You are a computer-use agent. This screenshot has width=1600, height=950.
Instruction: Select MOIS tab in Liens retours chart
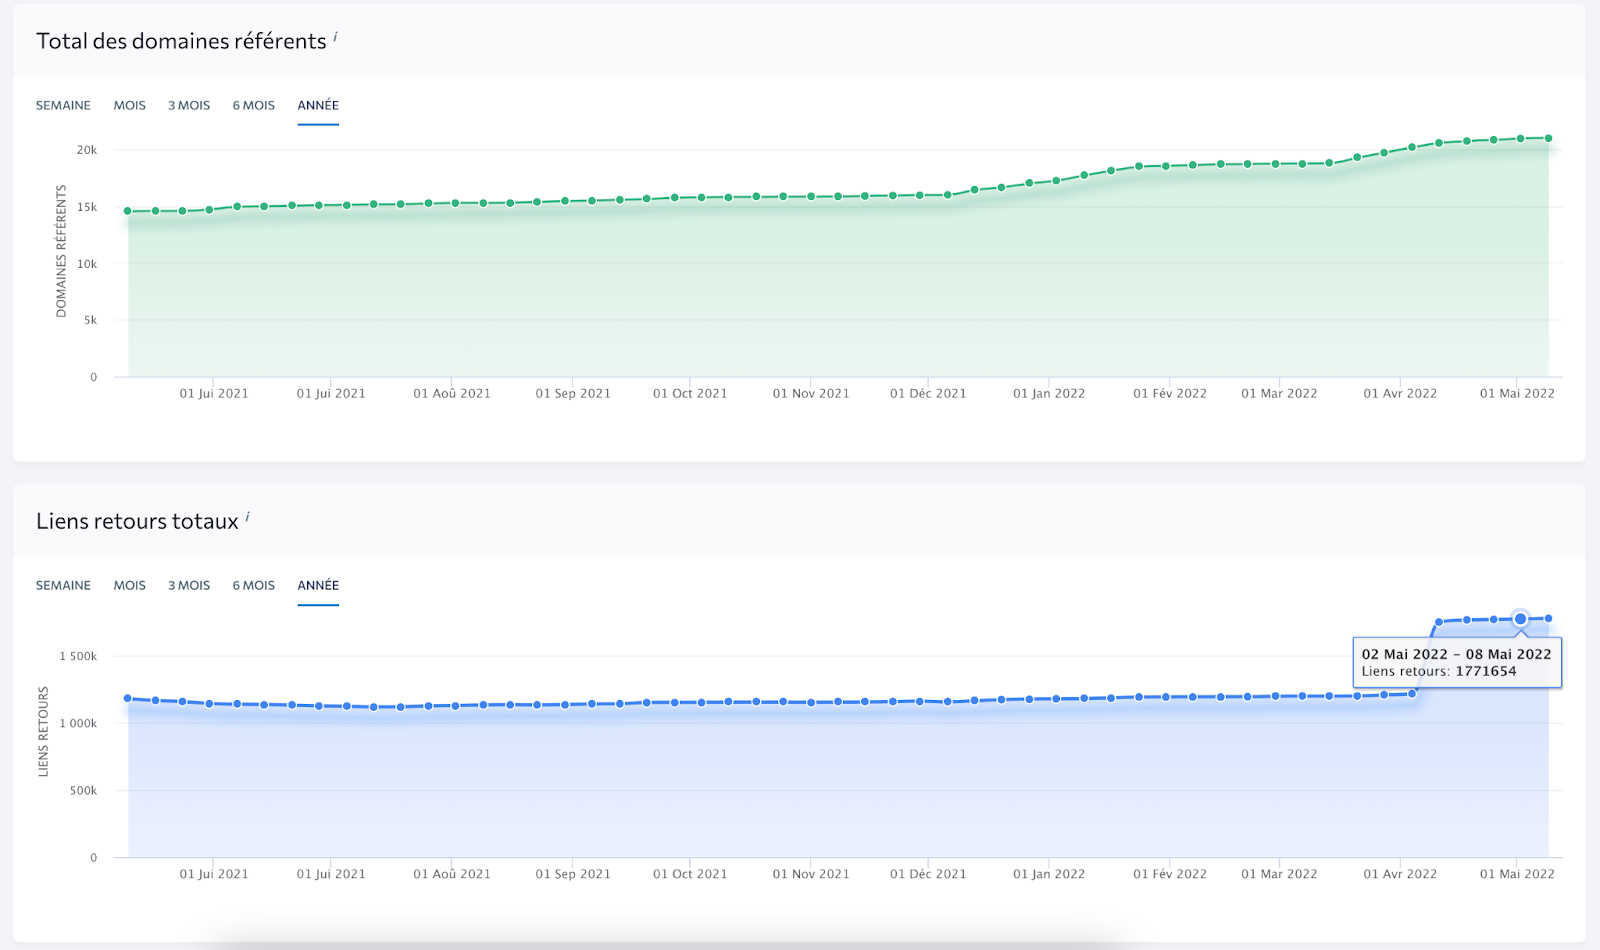click(x=130, y=585)
